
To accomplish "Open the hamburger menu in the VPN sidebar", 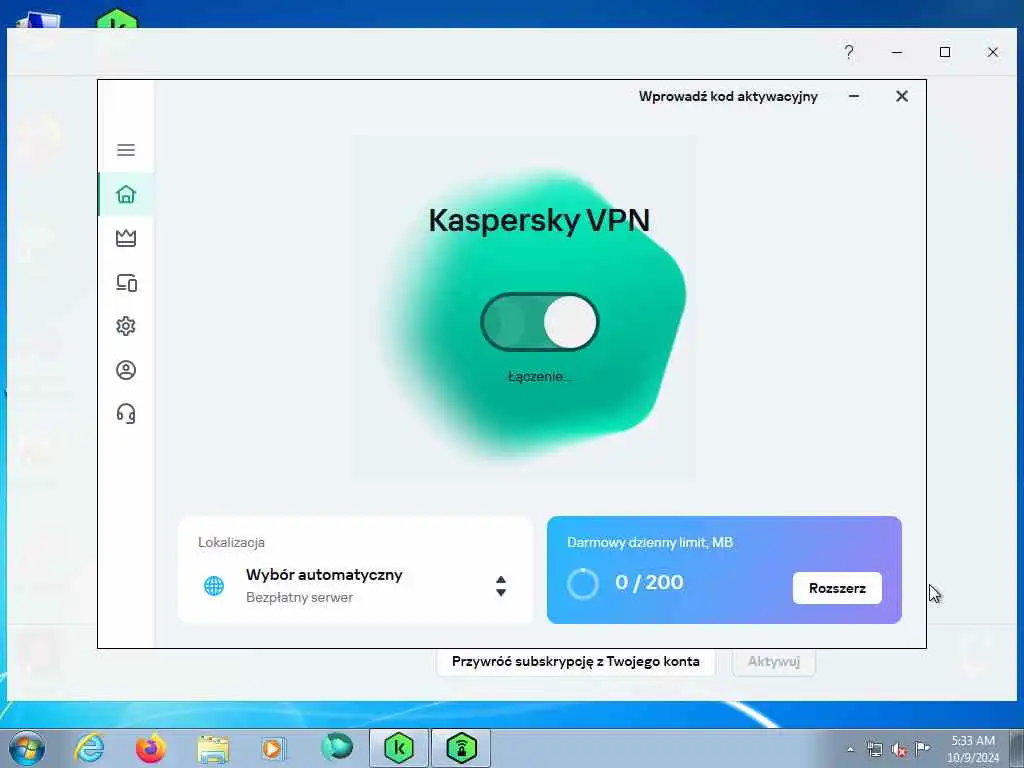I will coord(126,150).
